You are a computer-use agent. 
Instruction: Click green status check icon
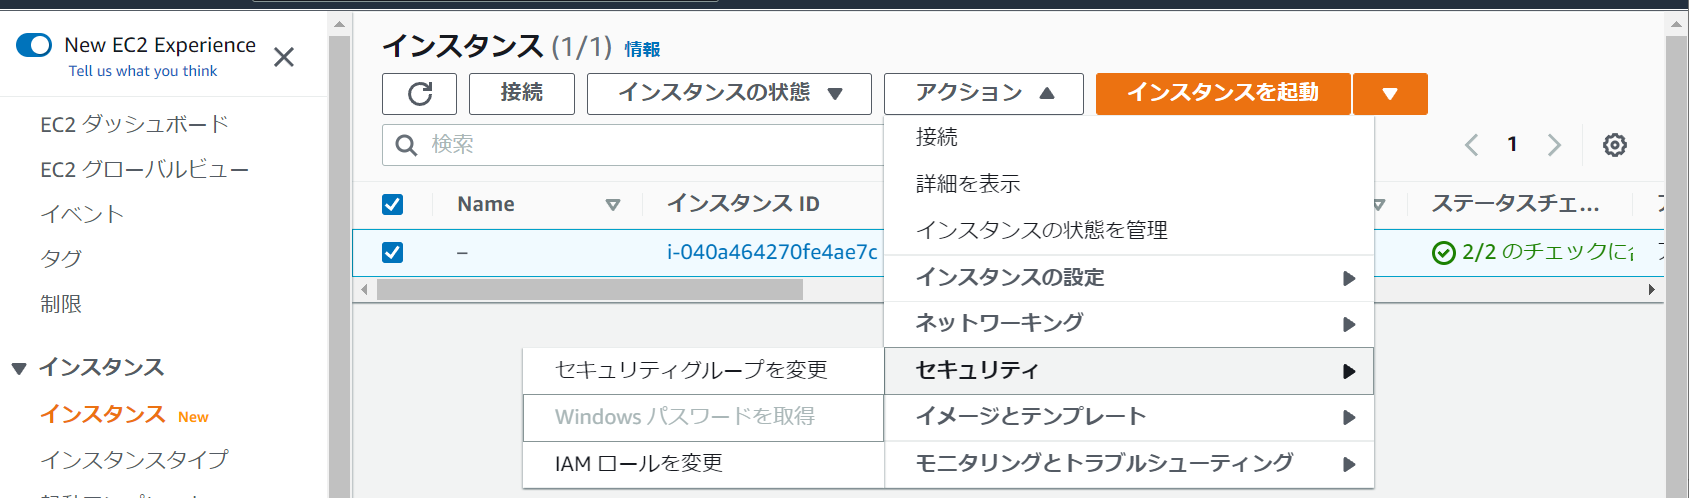coord(1443,253)
